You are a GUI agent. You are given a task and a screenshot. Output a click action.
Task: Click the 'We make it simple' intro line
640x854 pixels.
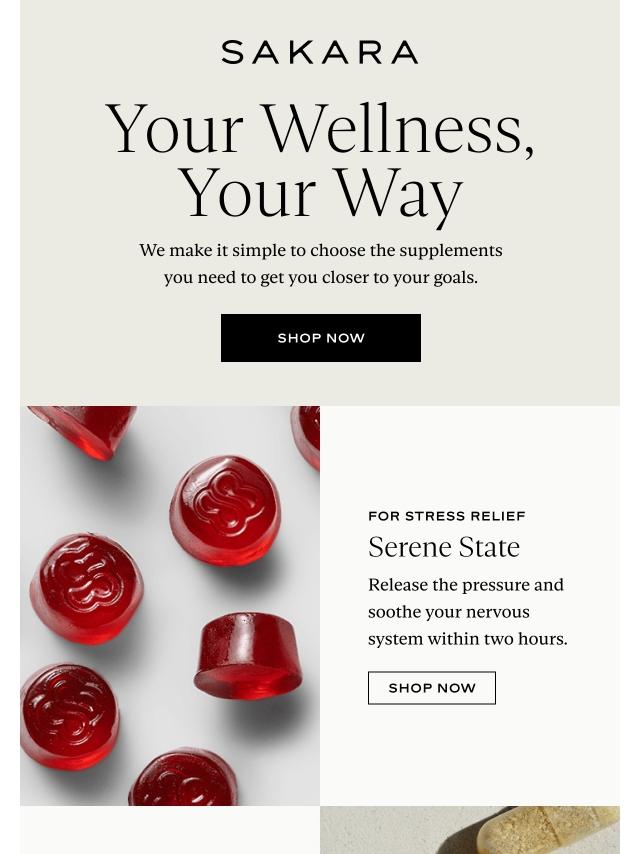[x=321, y=251]
